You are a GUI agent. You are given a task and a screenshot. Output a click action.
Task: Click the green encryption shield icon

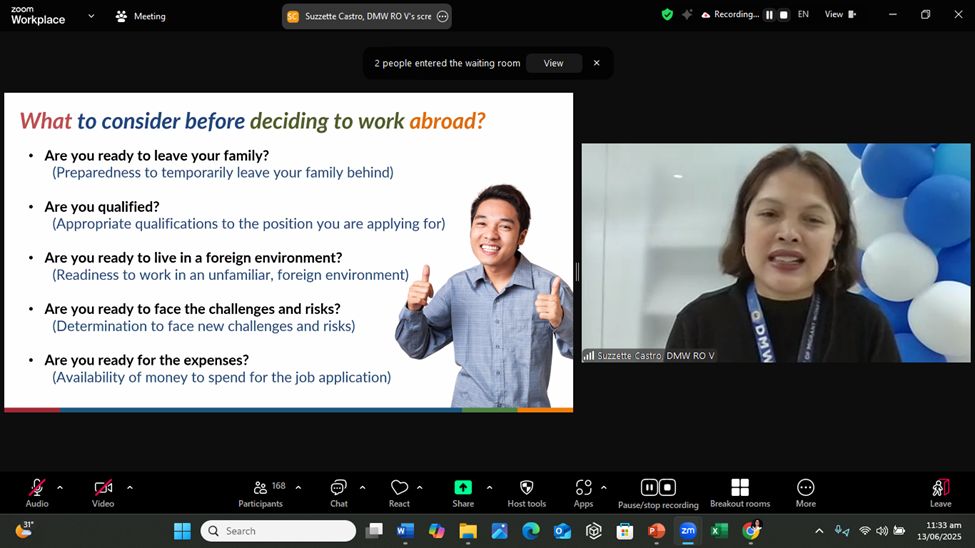pyautogui.click(x=667, y=15)
